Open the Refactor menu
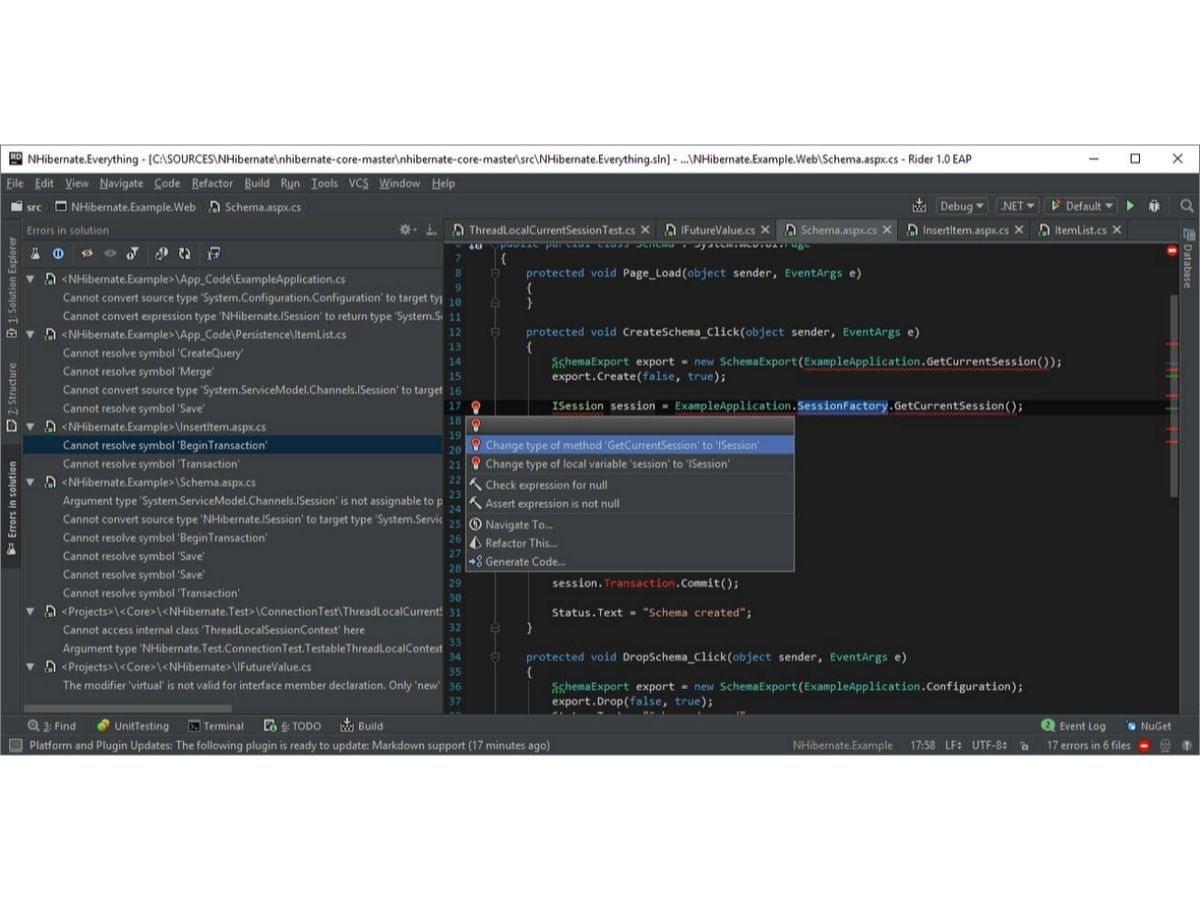The image size is (1200, 900). click(212, 183)
